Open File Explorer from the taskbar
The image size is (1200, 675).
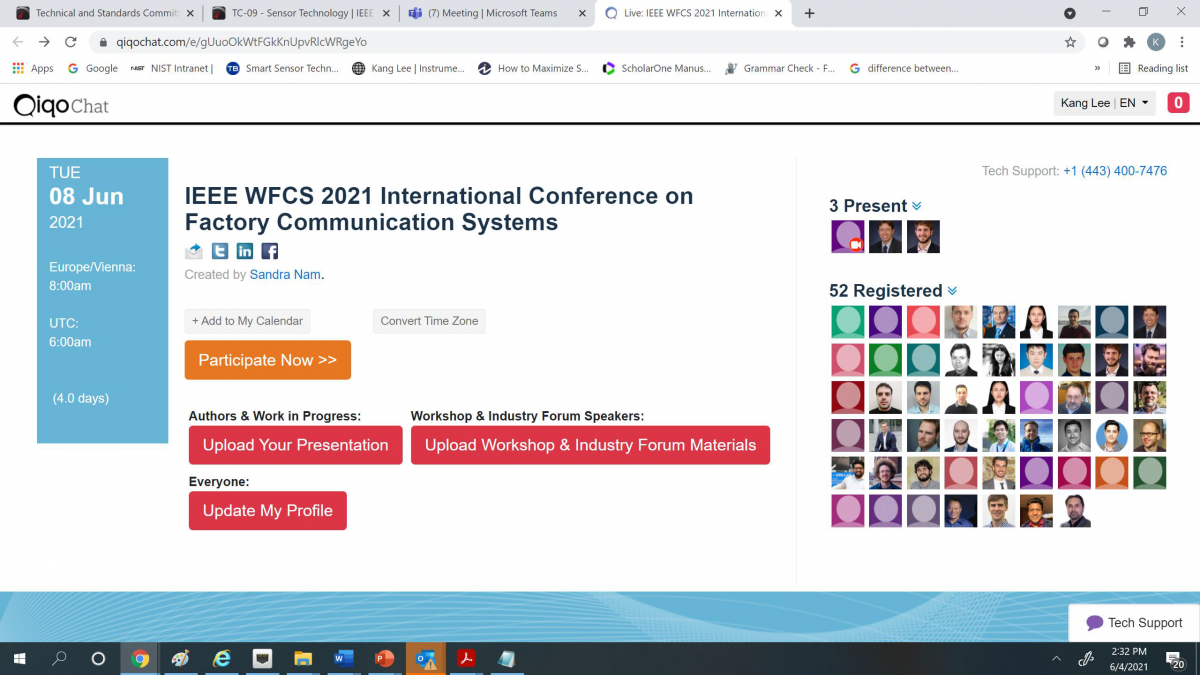[303, 659]
